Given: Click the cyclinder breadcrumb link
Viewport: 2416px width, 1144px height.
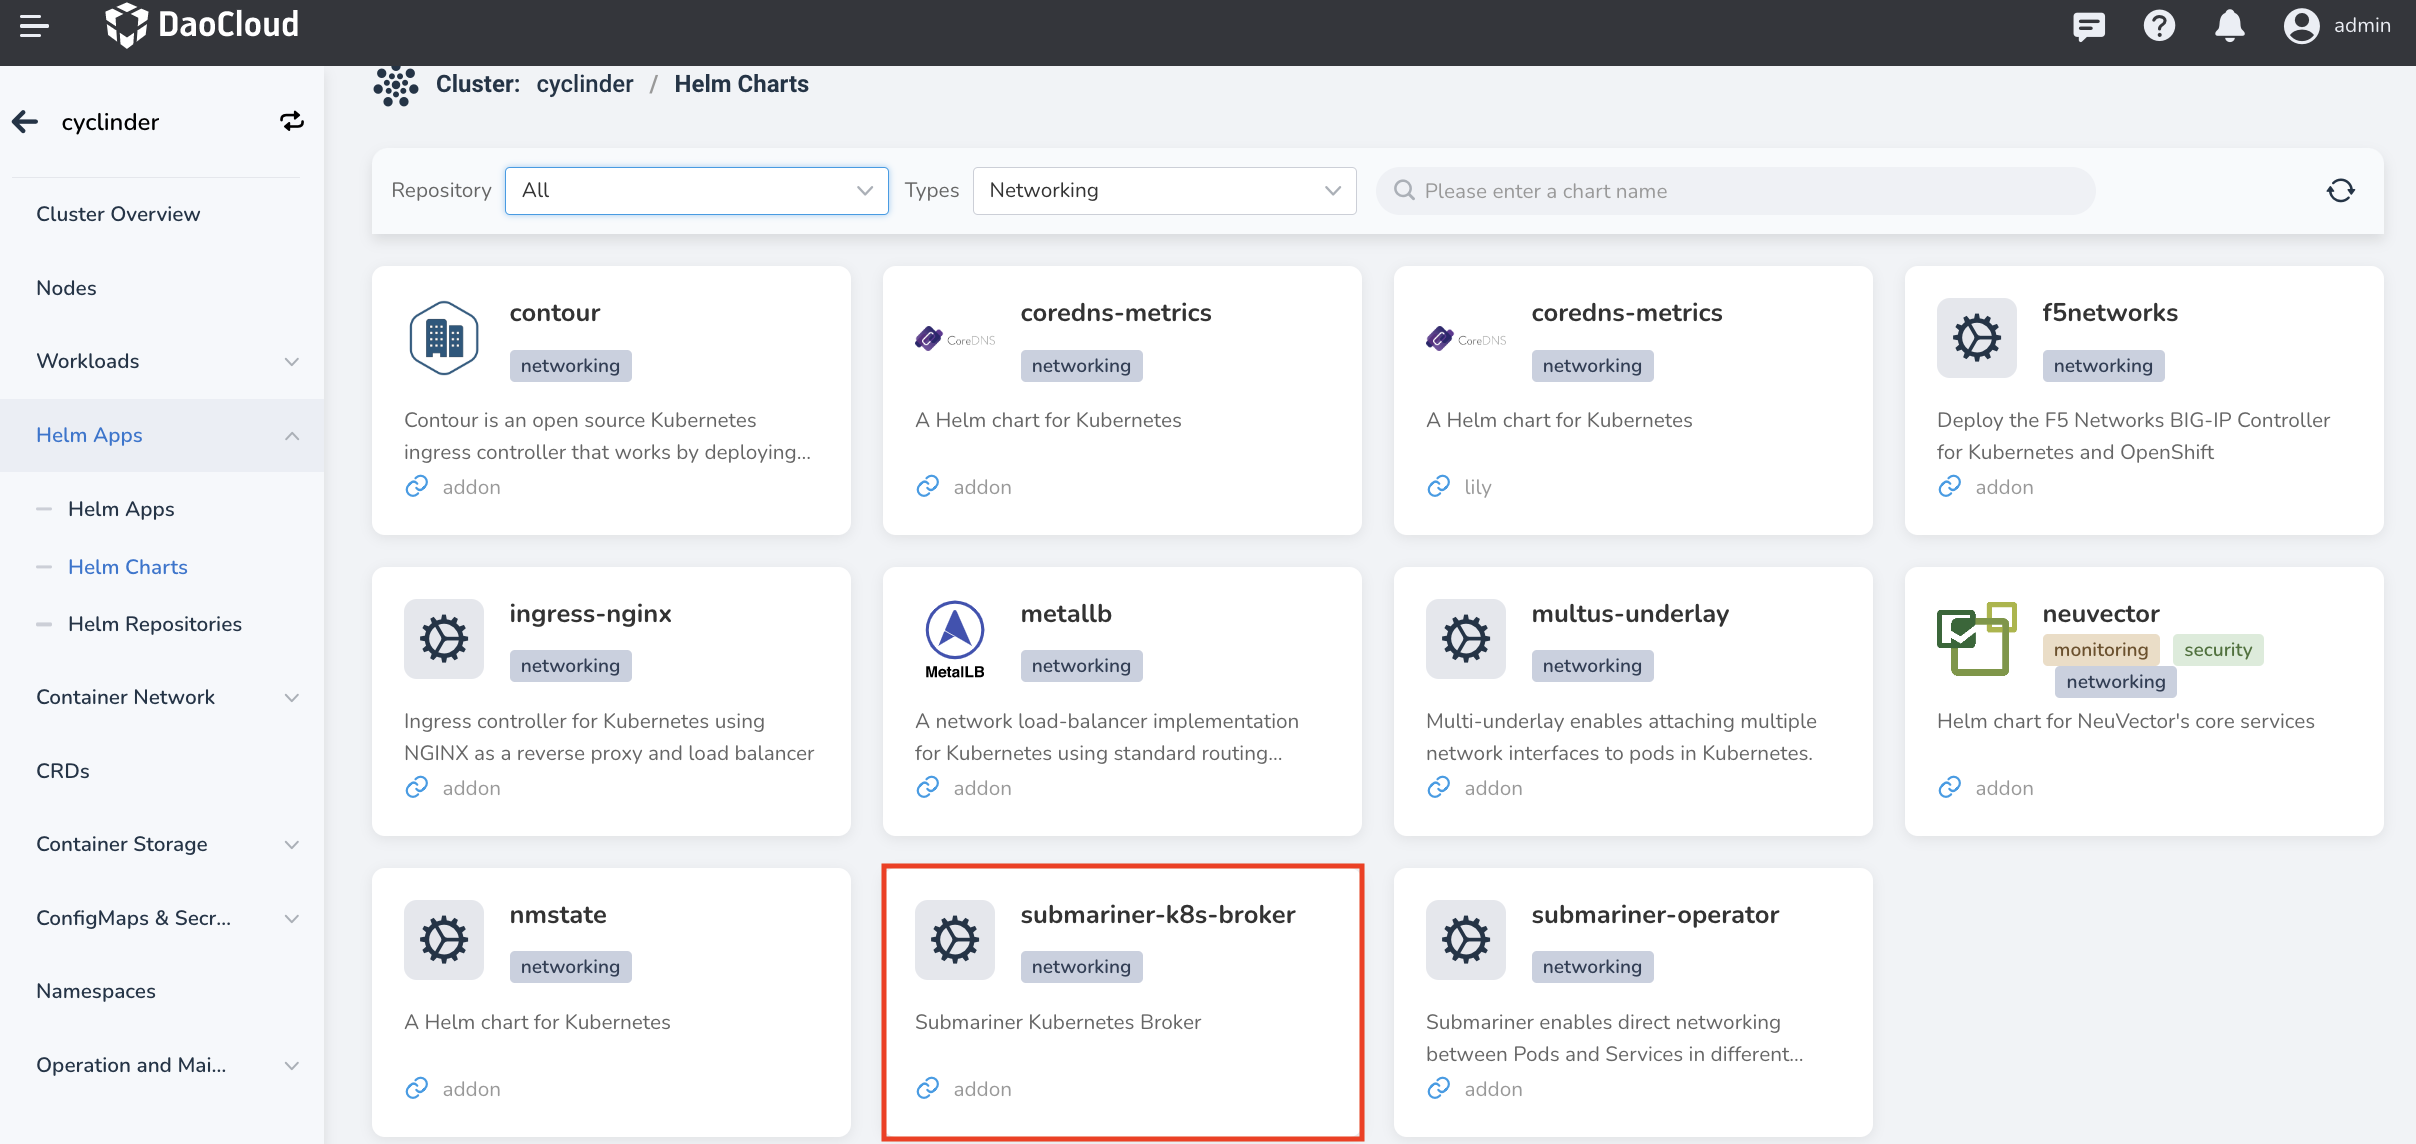Looking at the screenshot, I should click(x=585, y=84).
